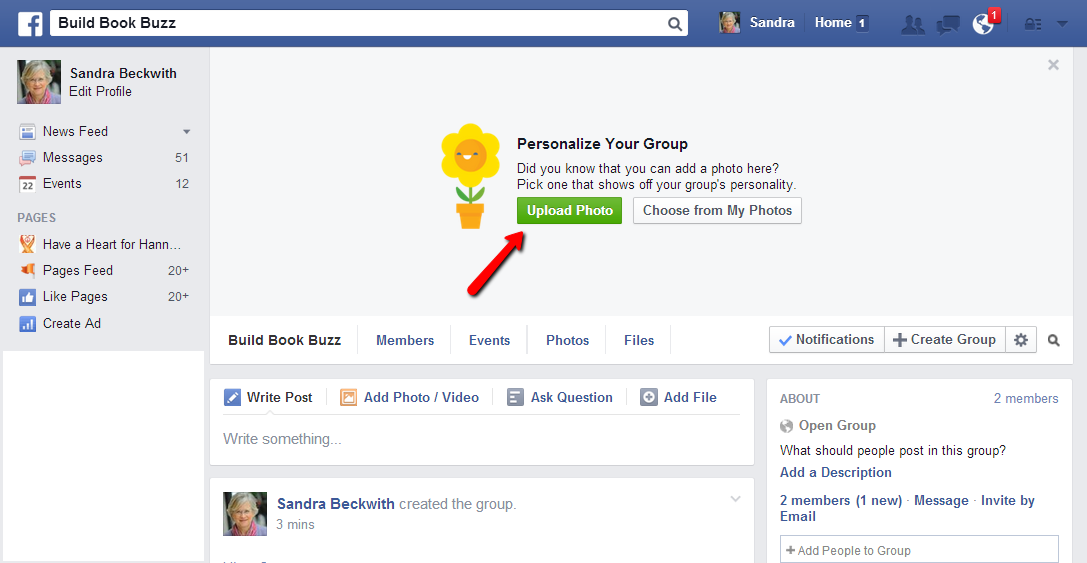
Task: Open notifications globe icon
Action: (x=983, y=24)
